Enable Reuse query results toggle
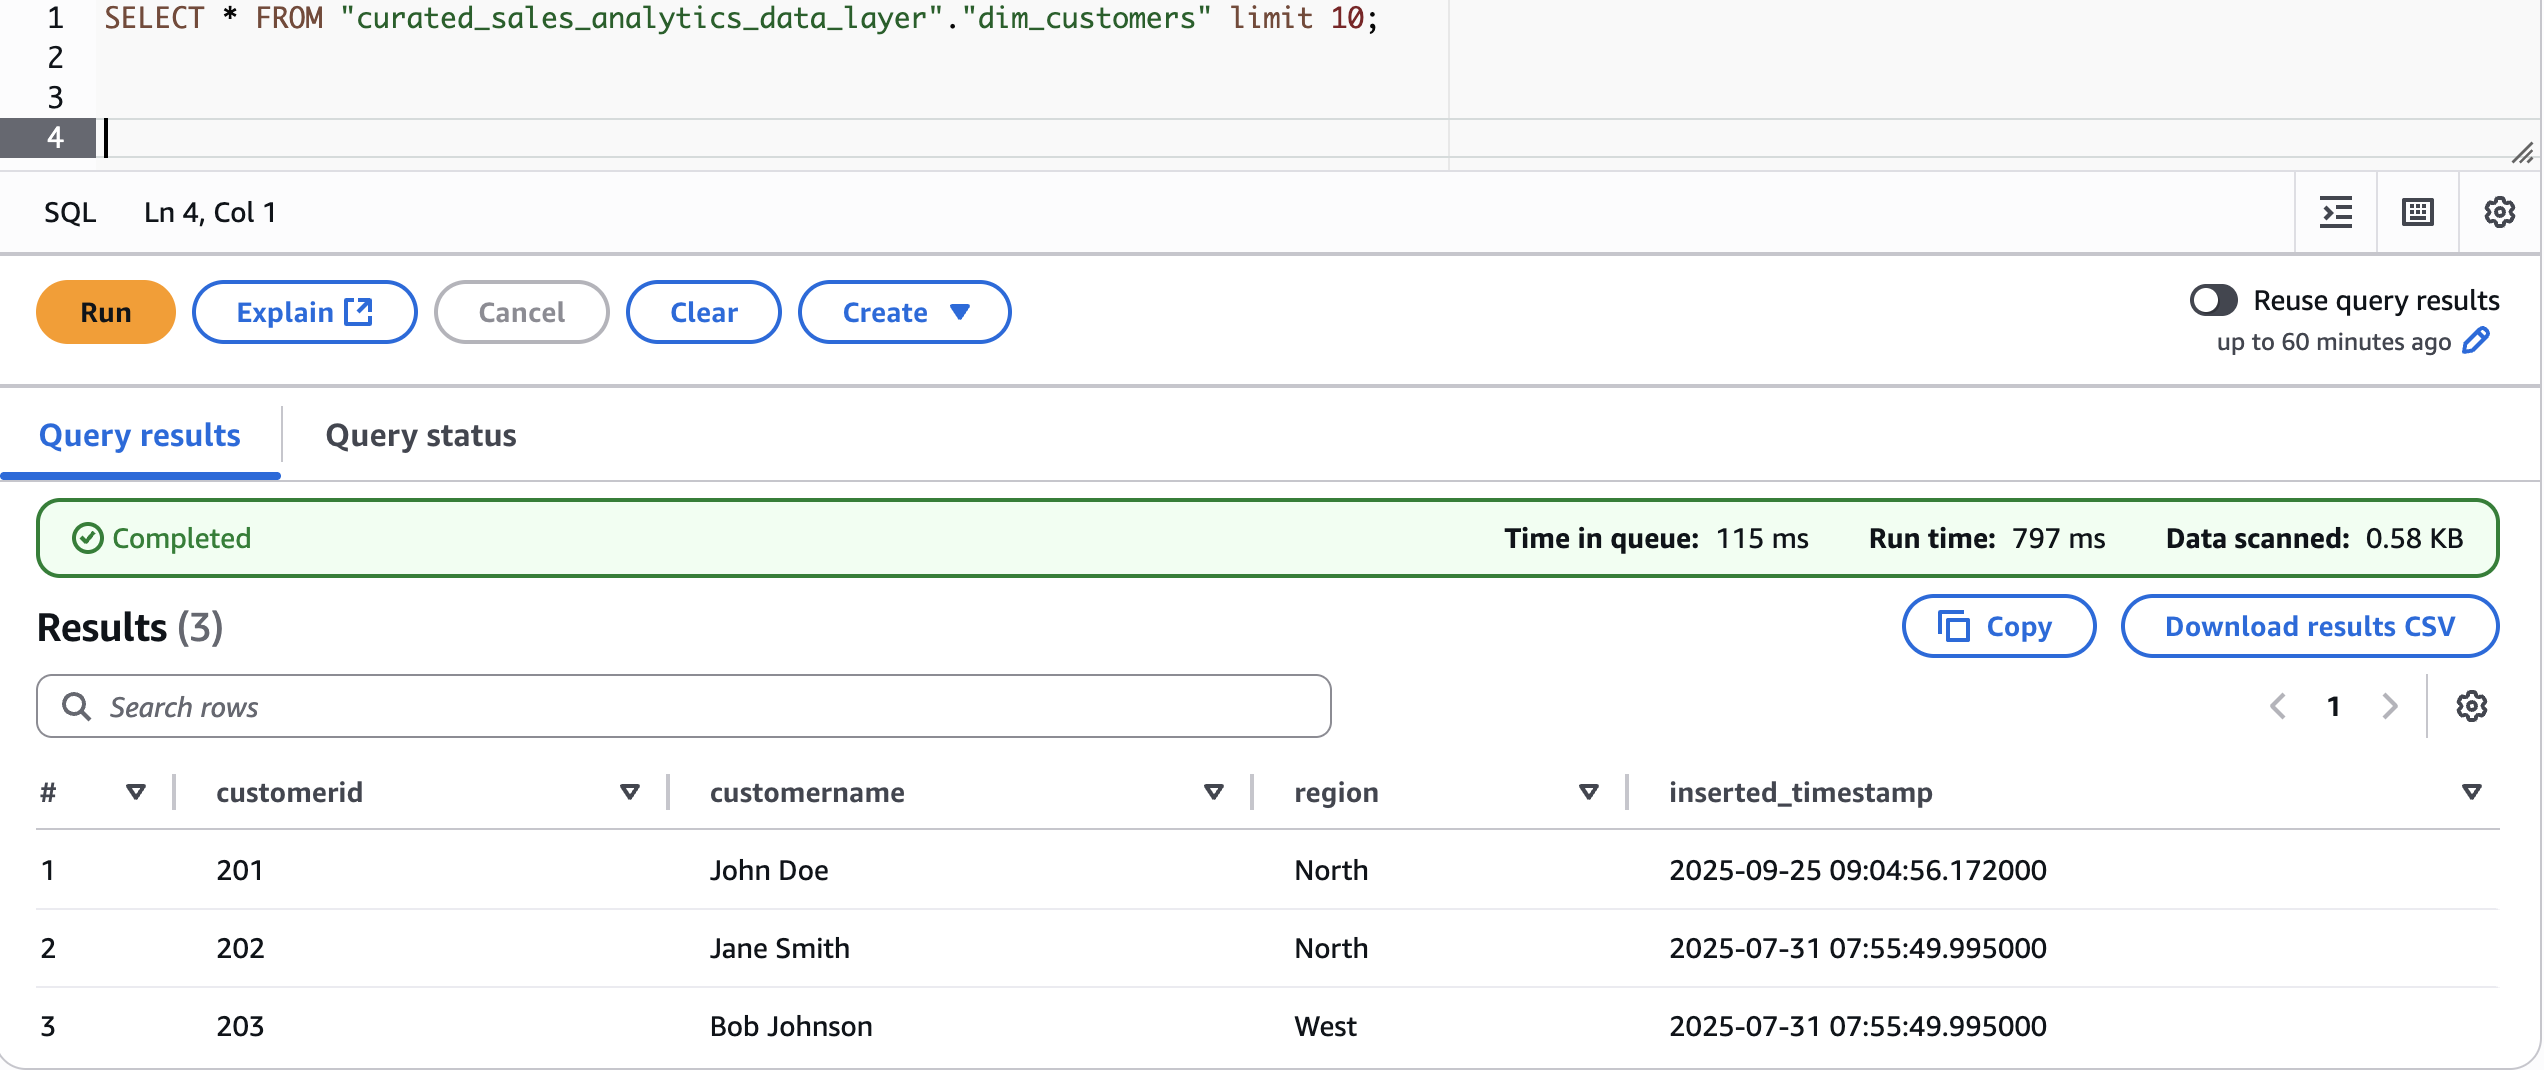 click(x=2214, y=300)
